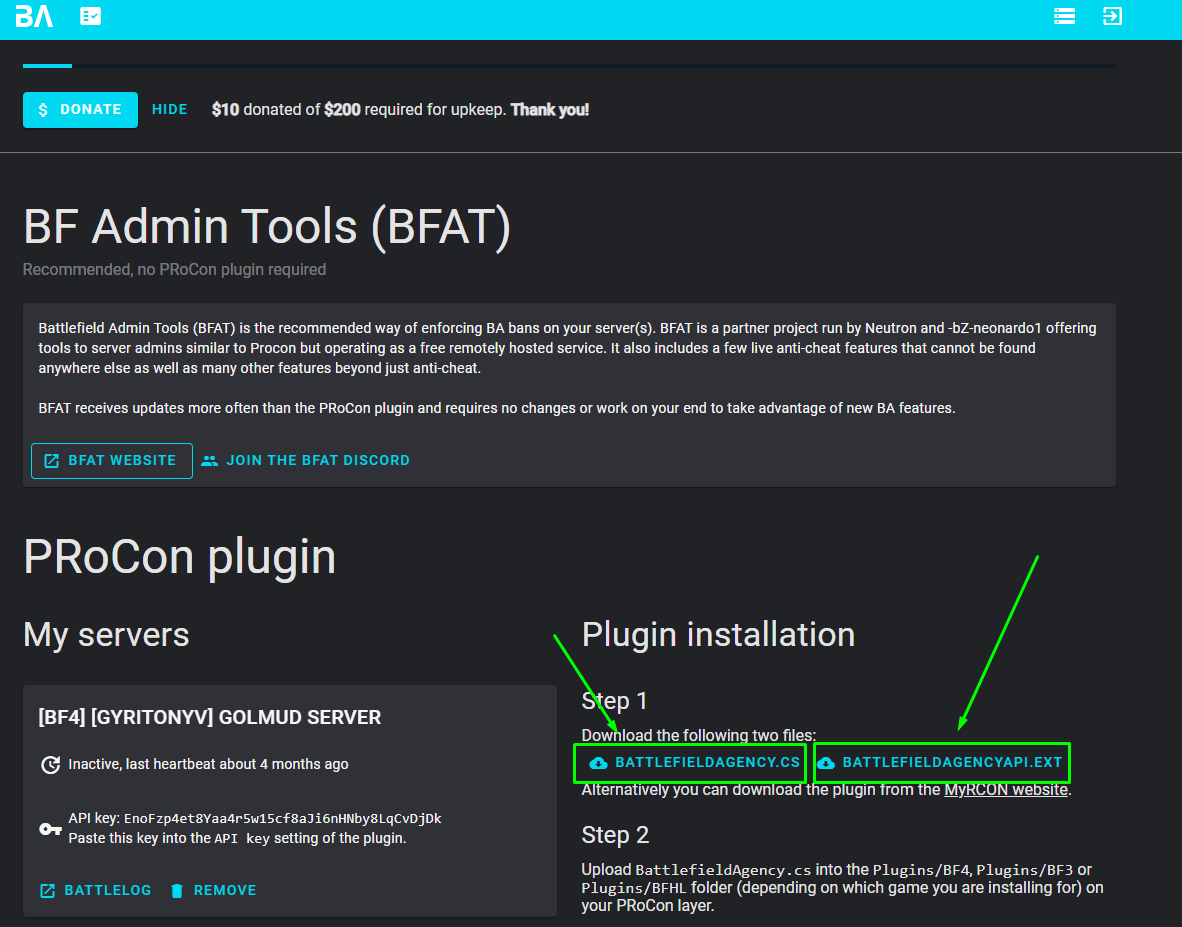Image resolution: width=1182 pixels, height=927 pixels.
Task: Hide the donation banner
Action: (169, 110)
